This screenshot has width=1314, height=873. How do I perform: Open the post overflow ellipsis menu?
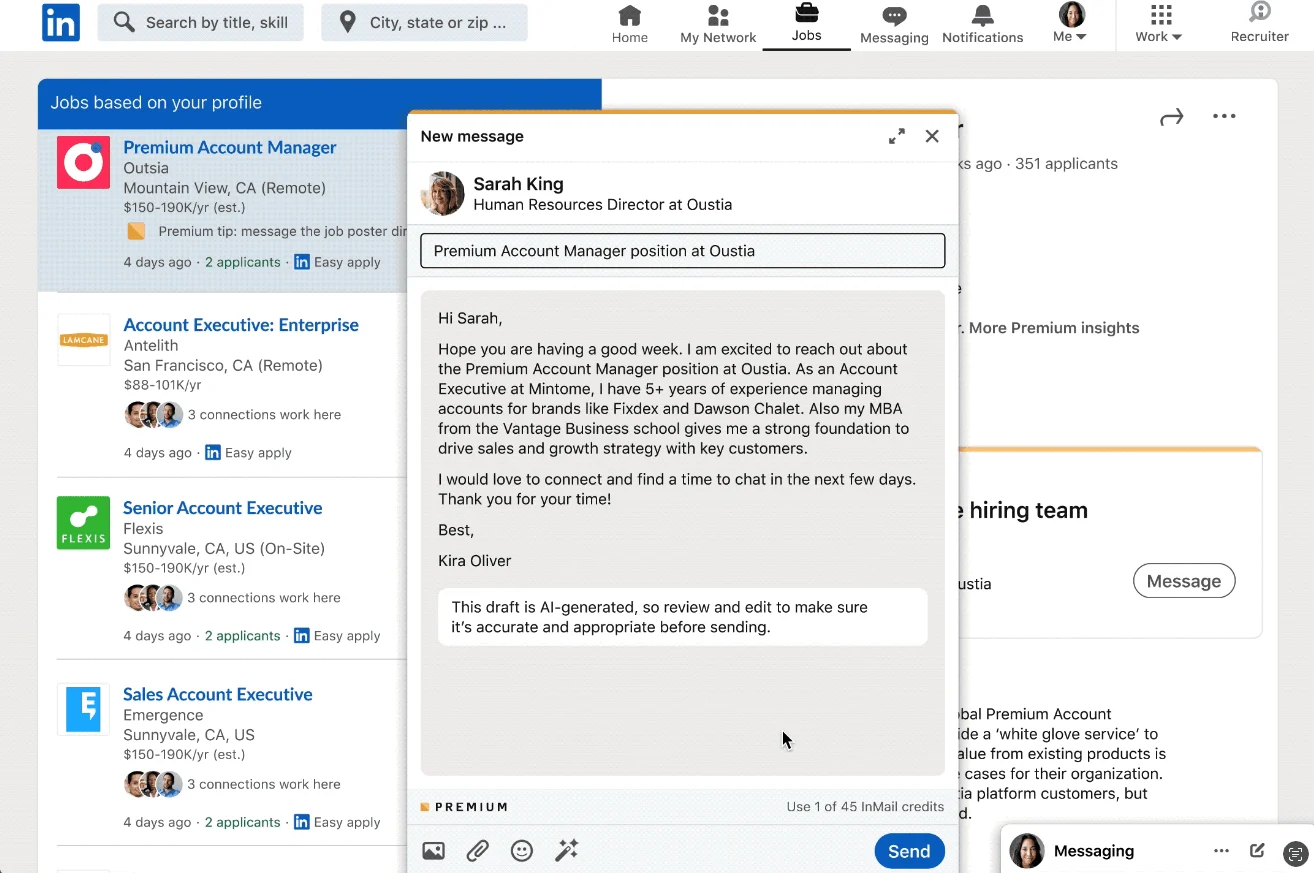coord(1224,116)
